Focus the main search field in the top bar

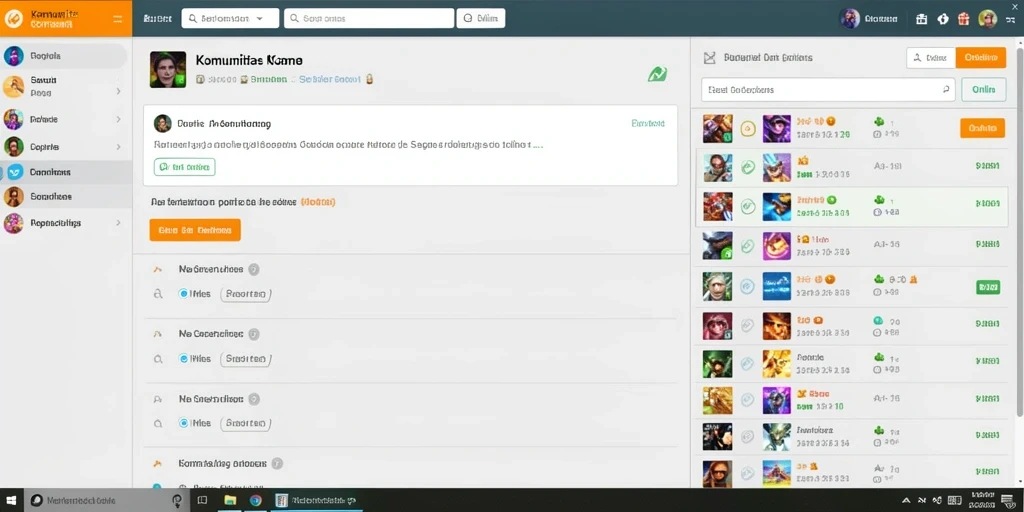coord(369,18)
